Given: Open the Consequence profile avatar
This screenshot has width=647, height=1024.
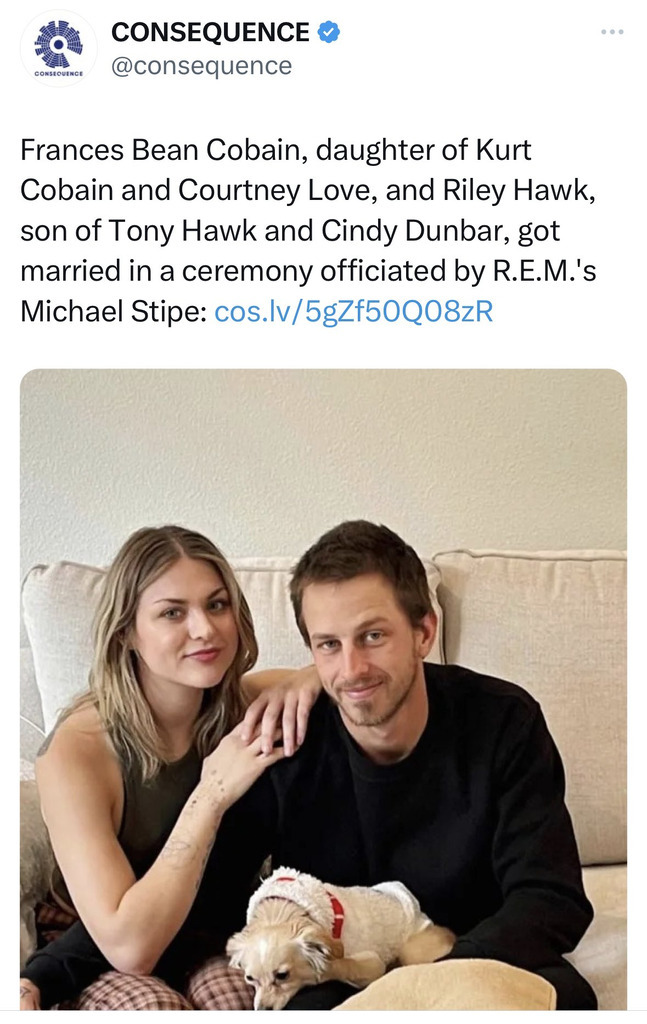Looking at the screenshot, I should [58, 48].
